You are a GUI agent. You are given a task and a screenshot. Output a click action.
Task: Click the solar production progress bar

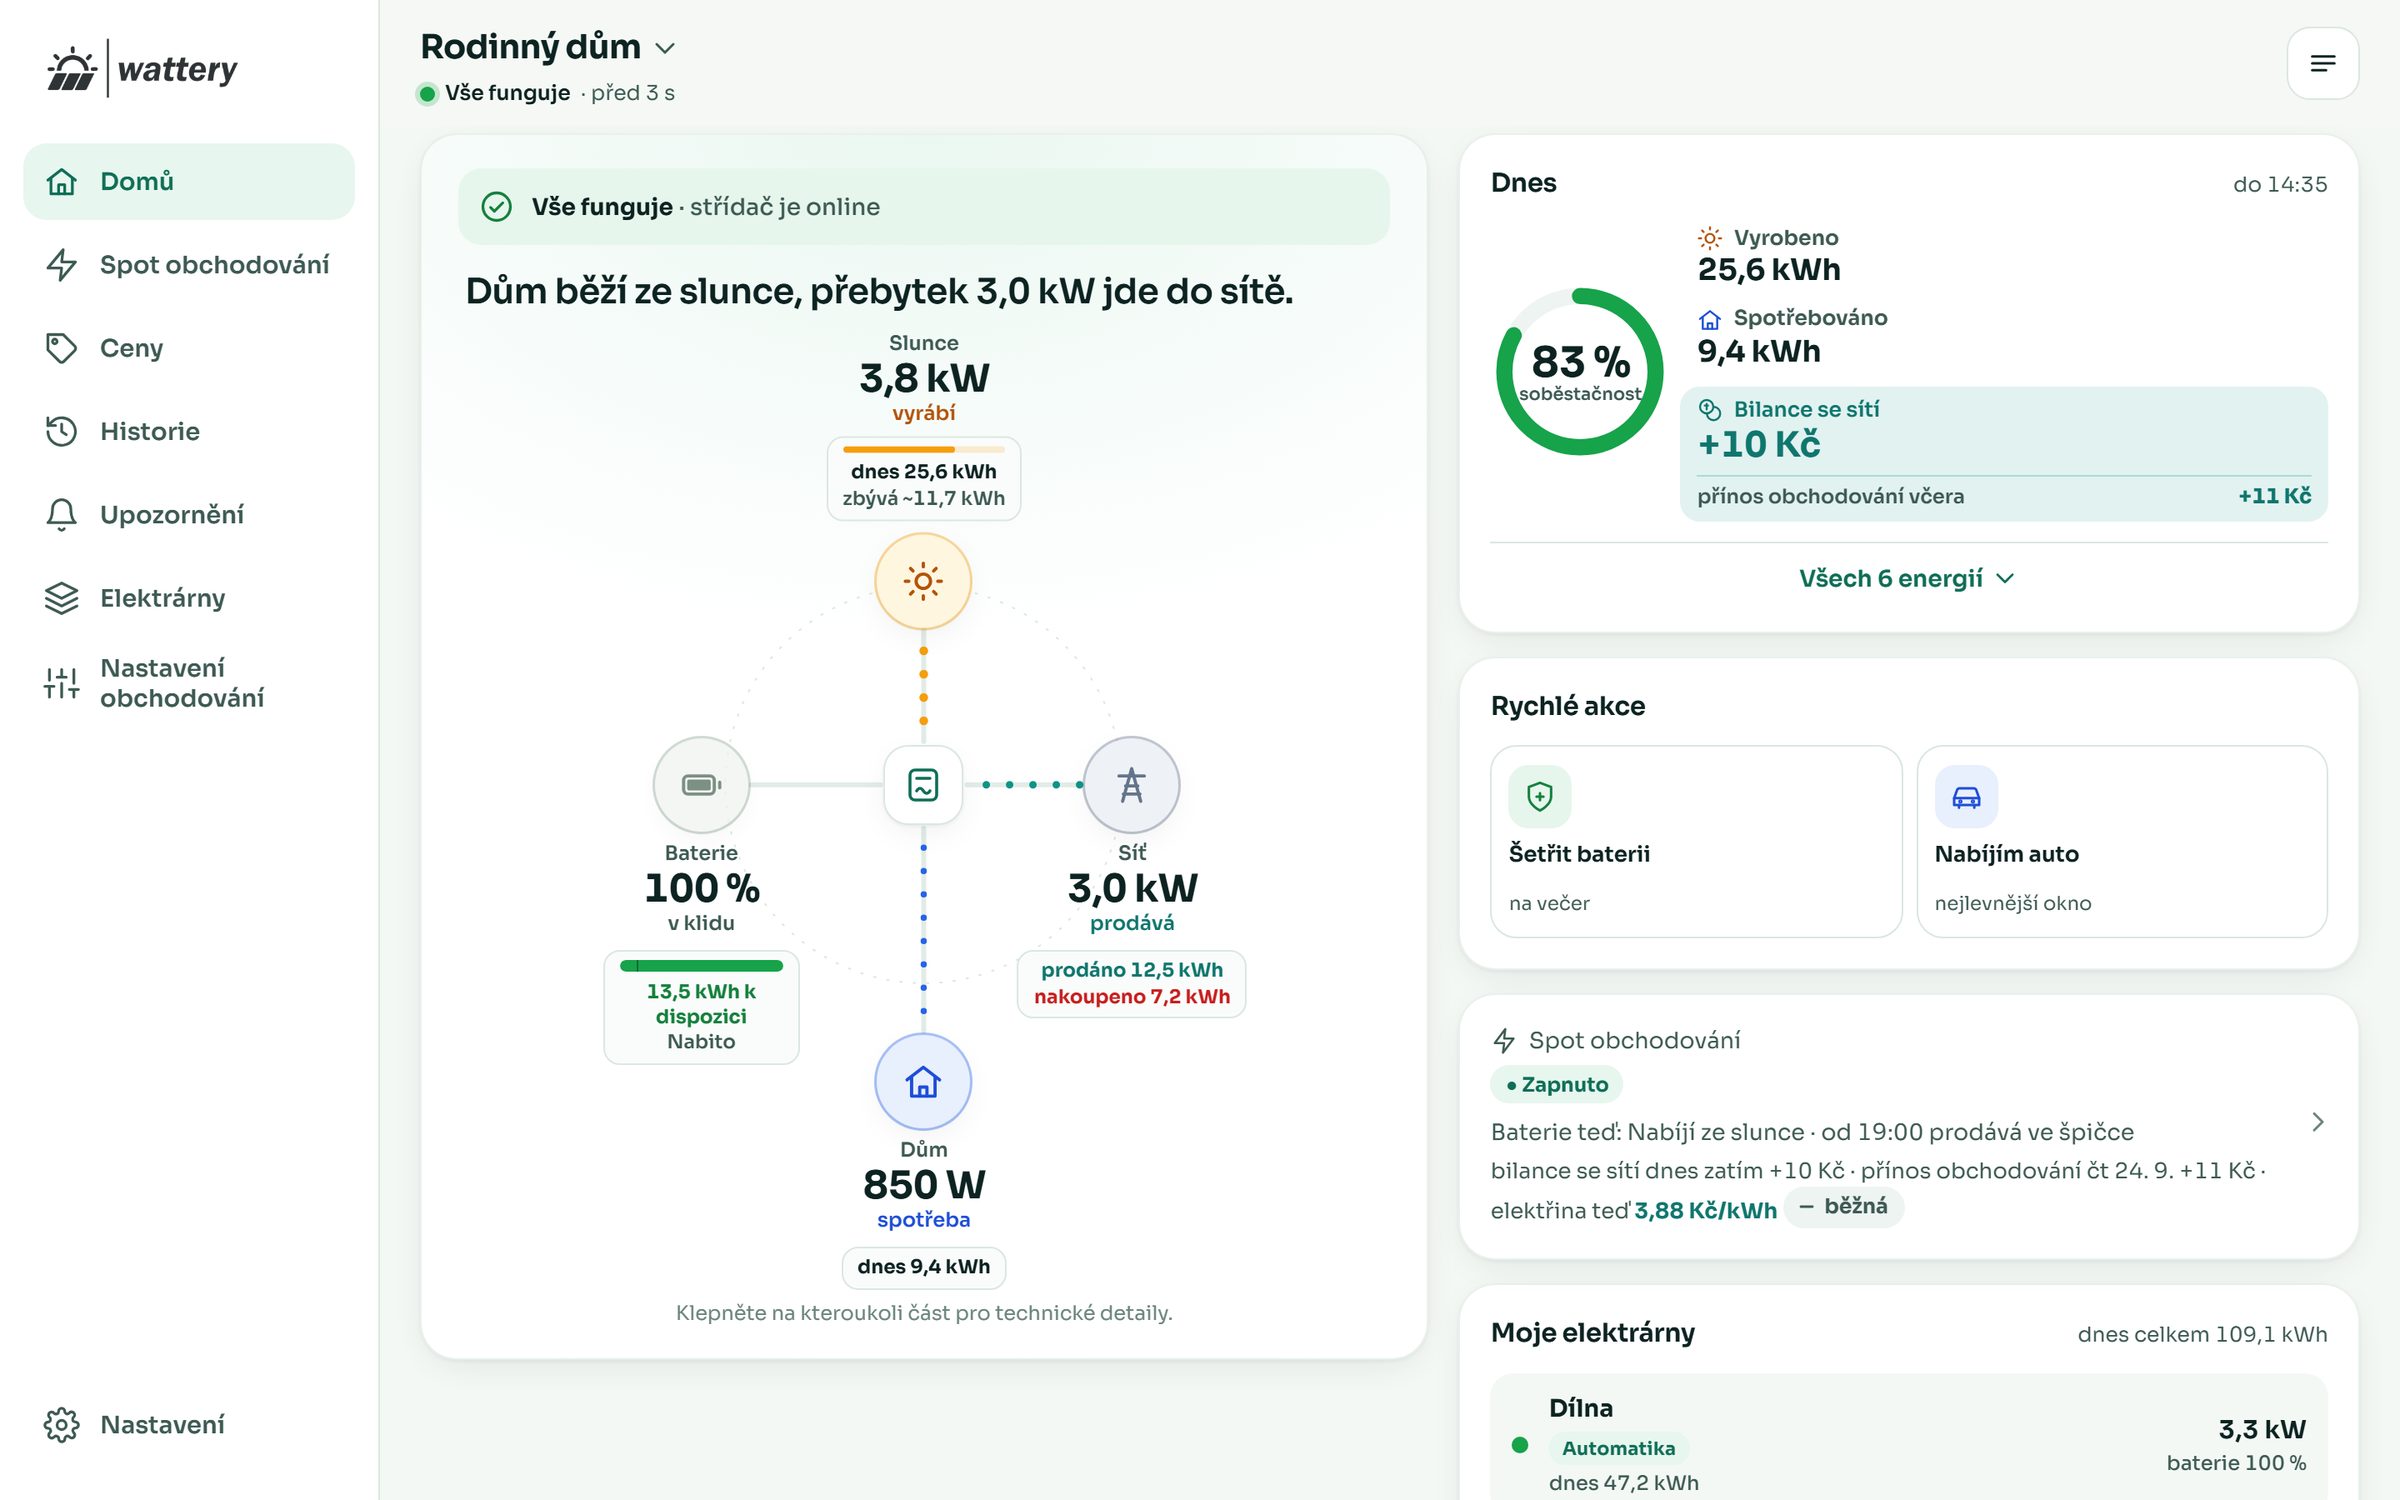click(923, 450)
